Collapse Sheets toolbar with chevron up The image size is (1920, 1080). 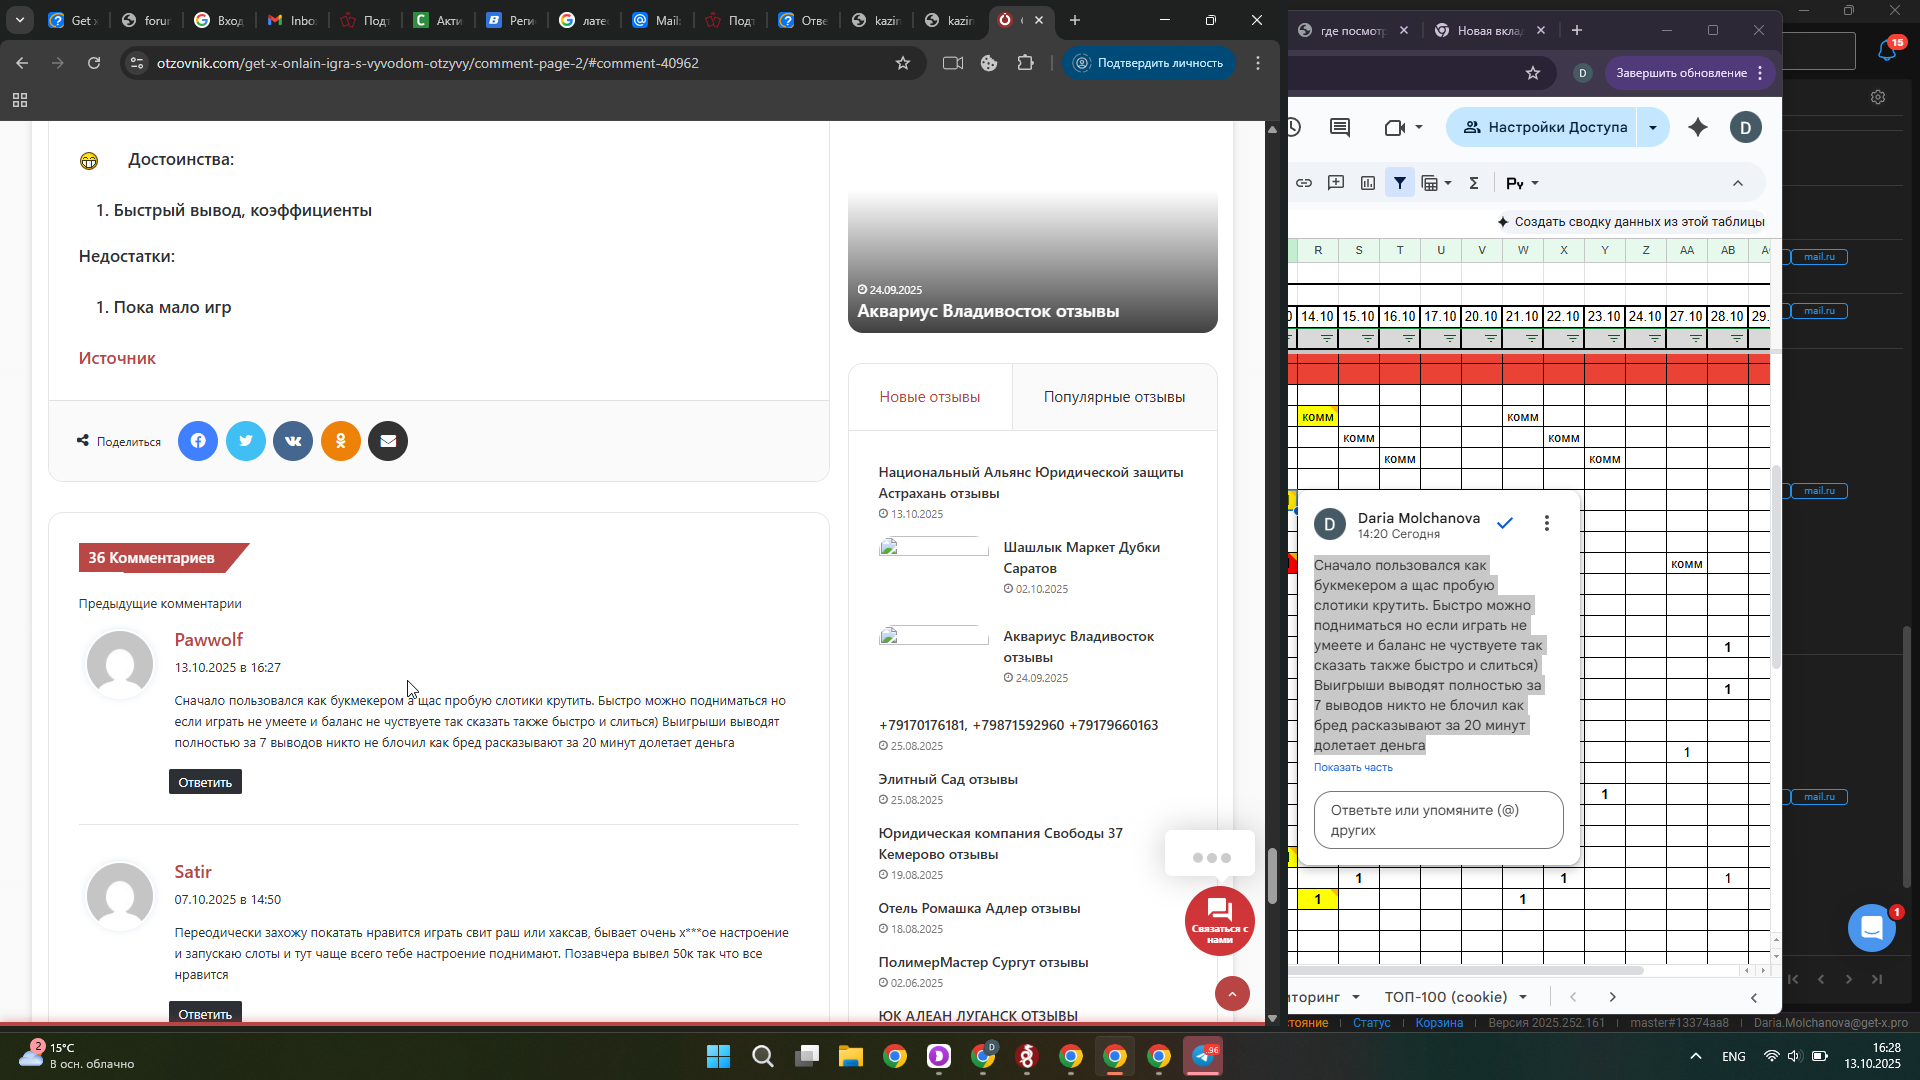pyautogui.click(x=1738, y=183)
